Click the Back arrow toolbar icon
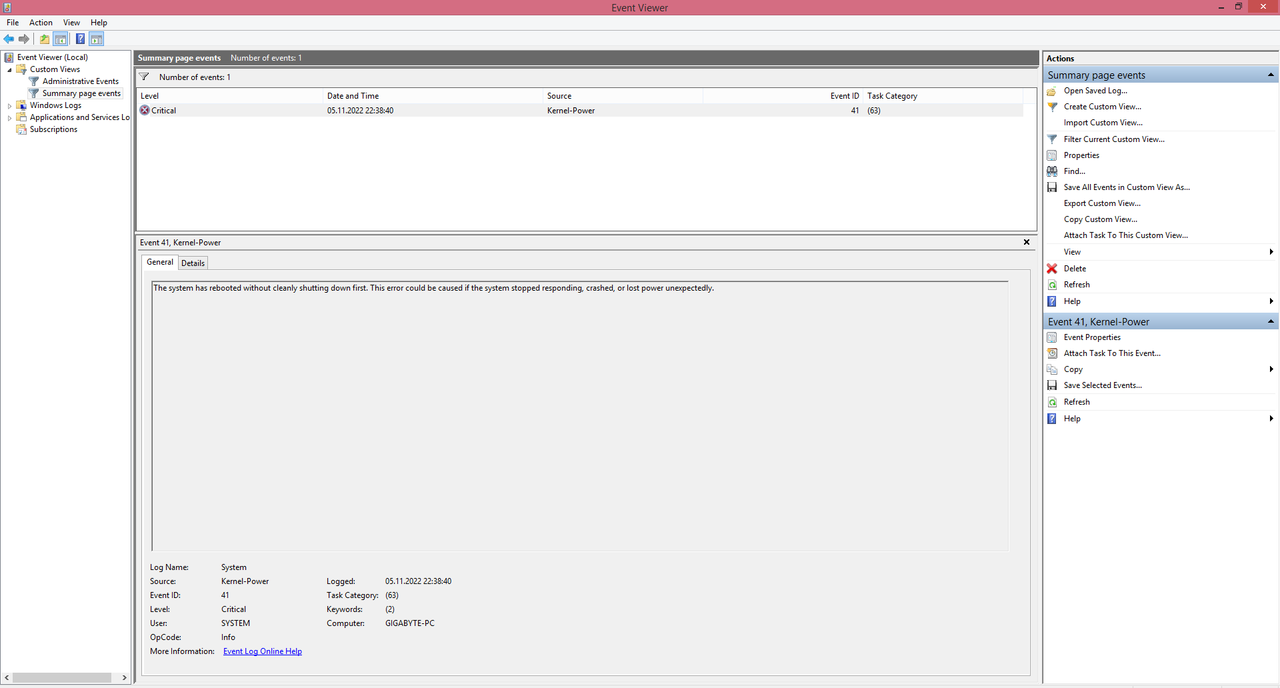Viewport: 1280px width, 688px height. coord(9,39)
